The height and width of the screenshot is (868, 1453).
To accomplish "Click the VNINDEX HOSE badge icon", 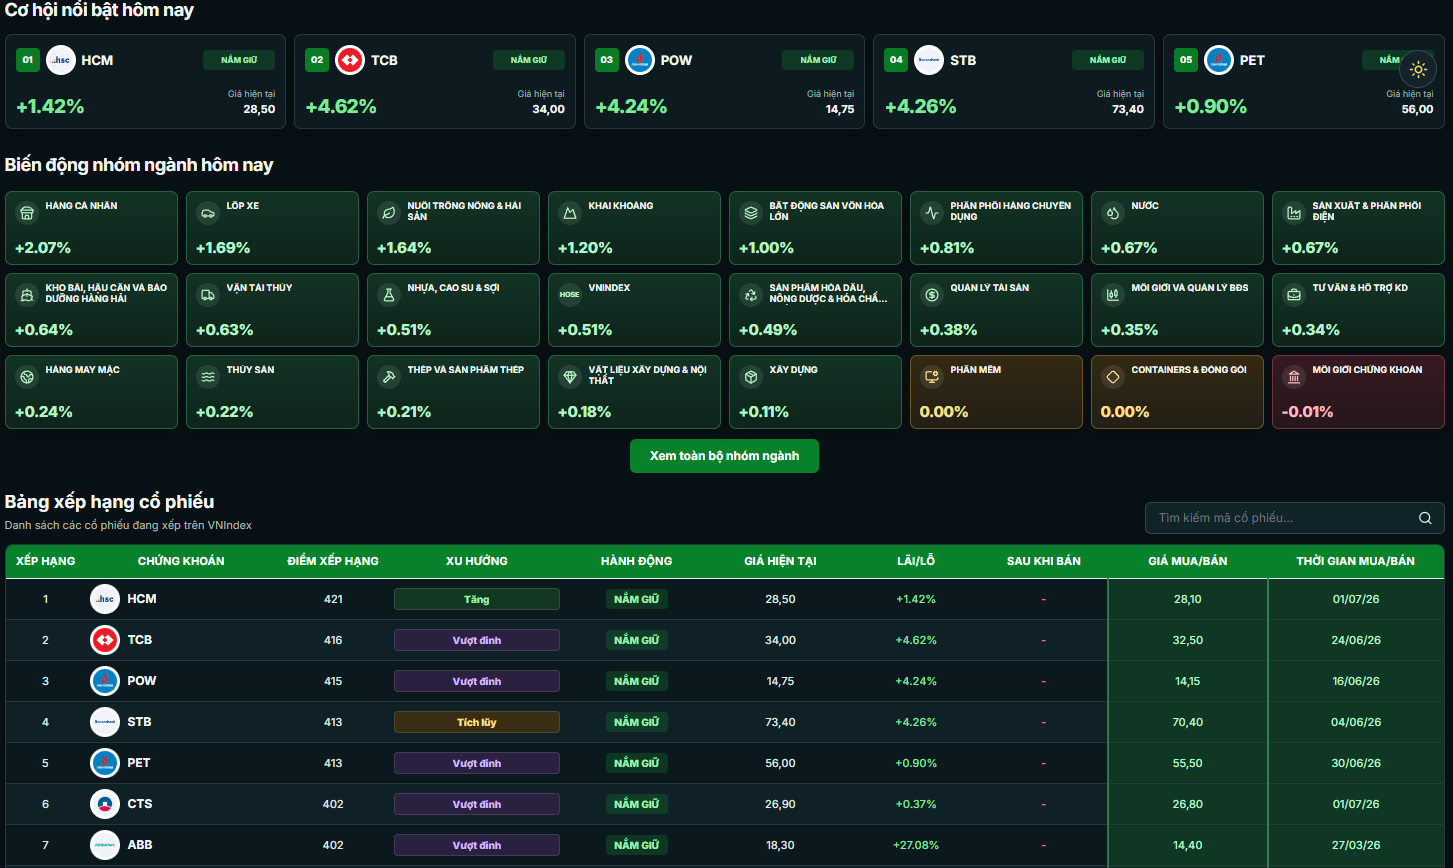I will coord(570,294).
